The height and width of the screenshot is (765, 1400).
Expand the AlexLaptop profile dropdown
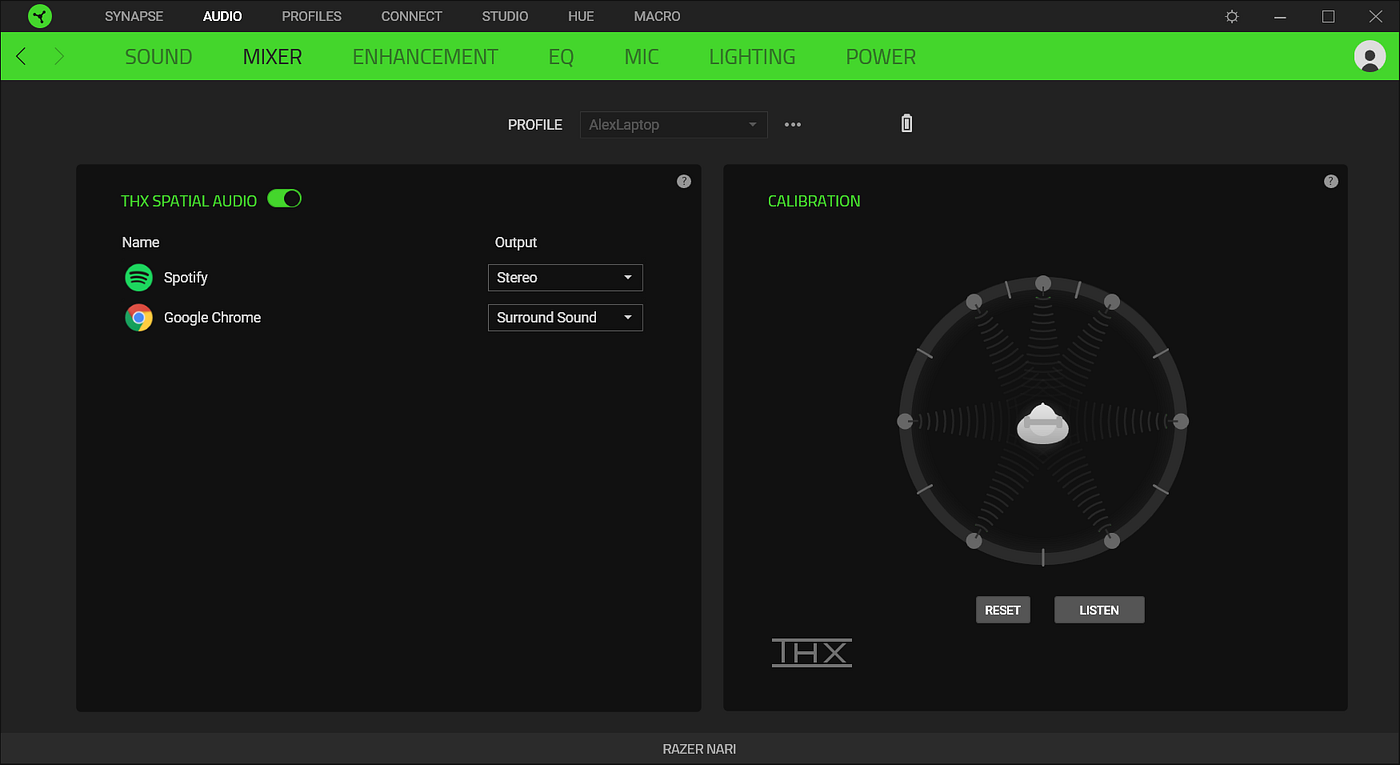(674, 125)
